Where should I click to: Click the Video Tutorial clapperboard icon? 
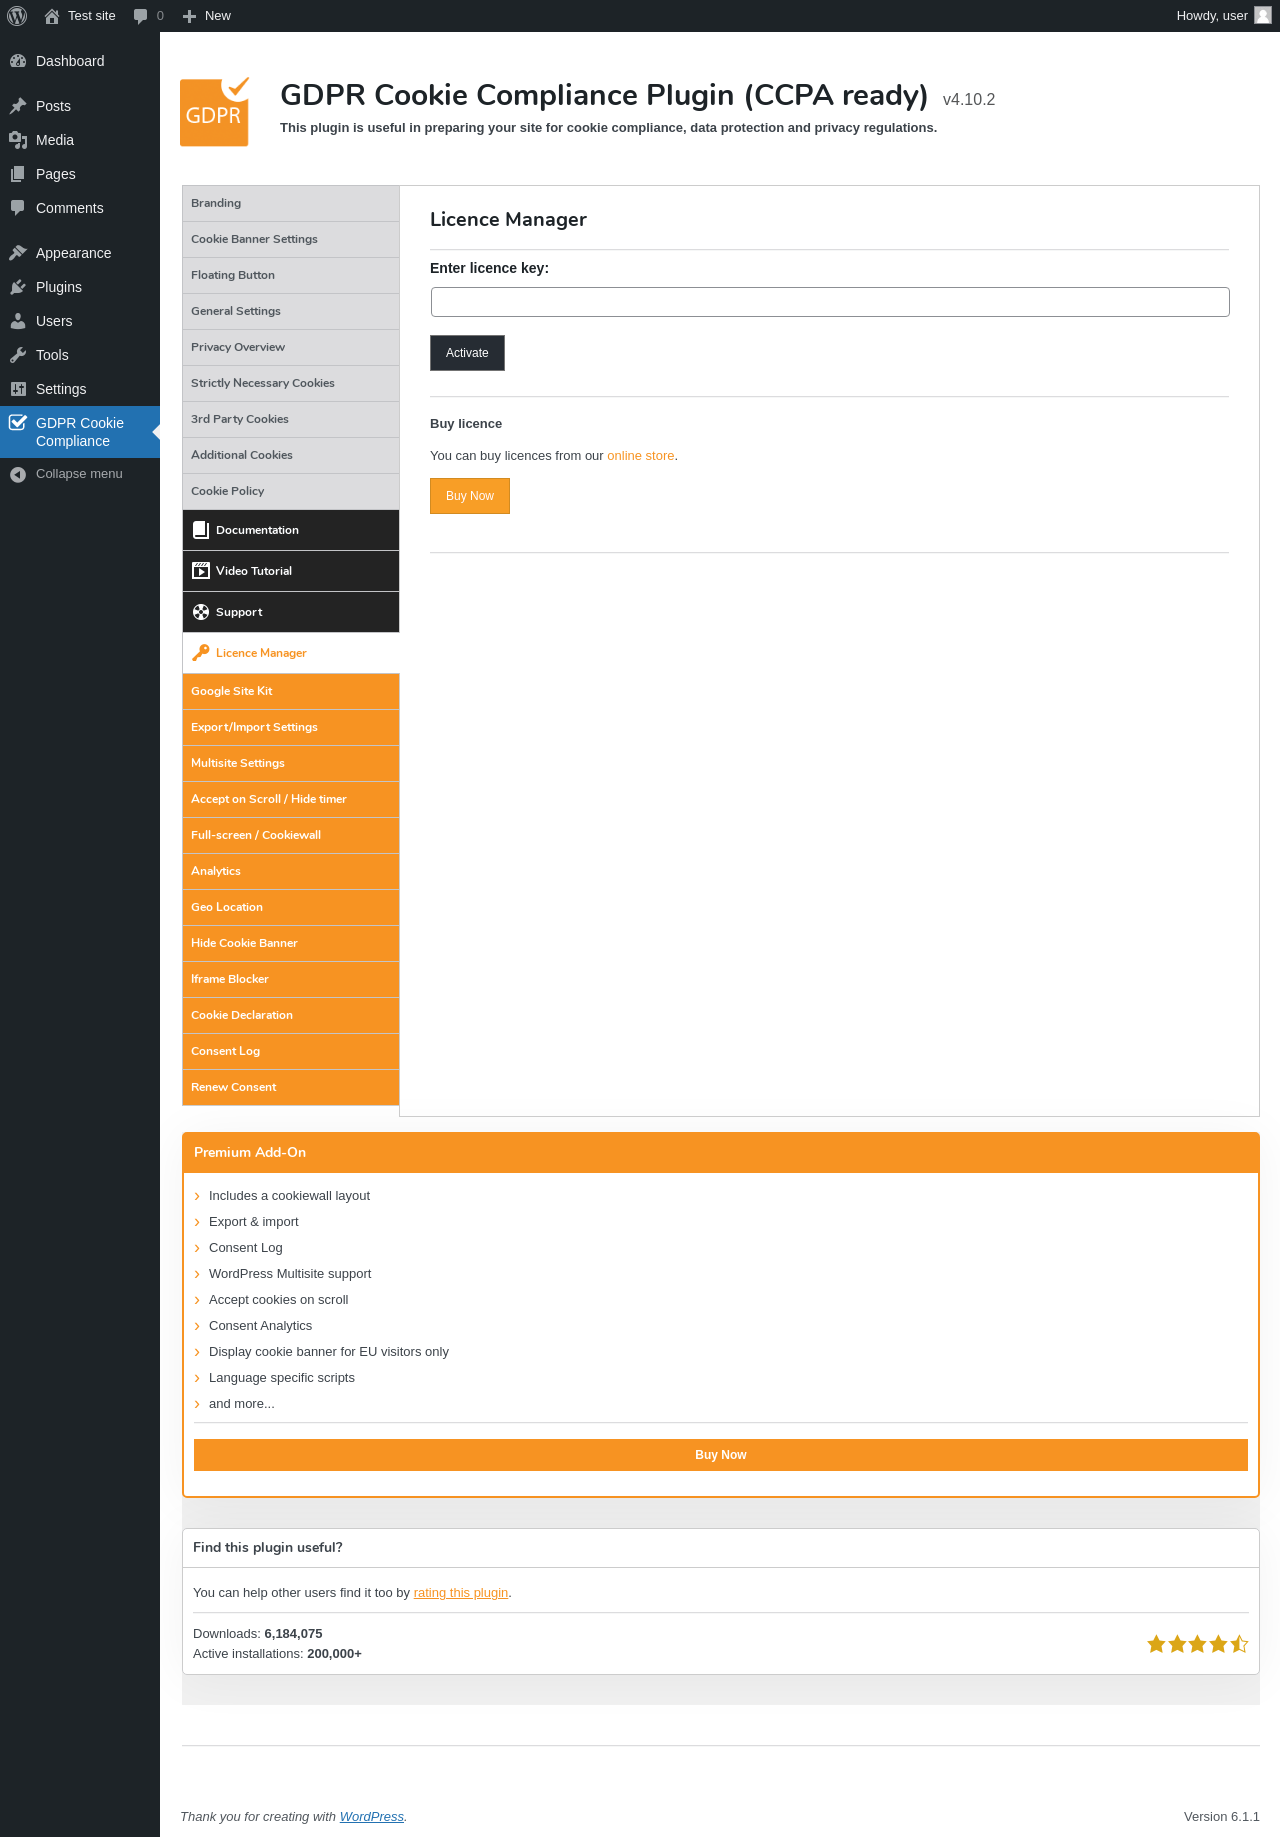[201, 571]
